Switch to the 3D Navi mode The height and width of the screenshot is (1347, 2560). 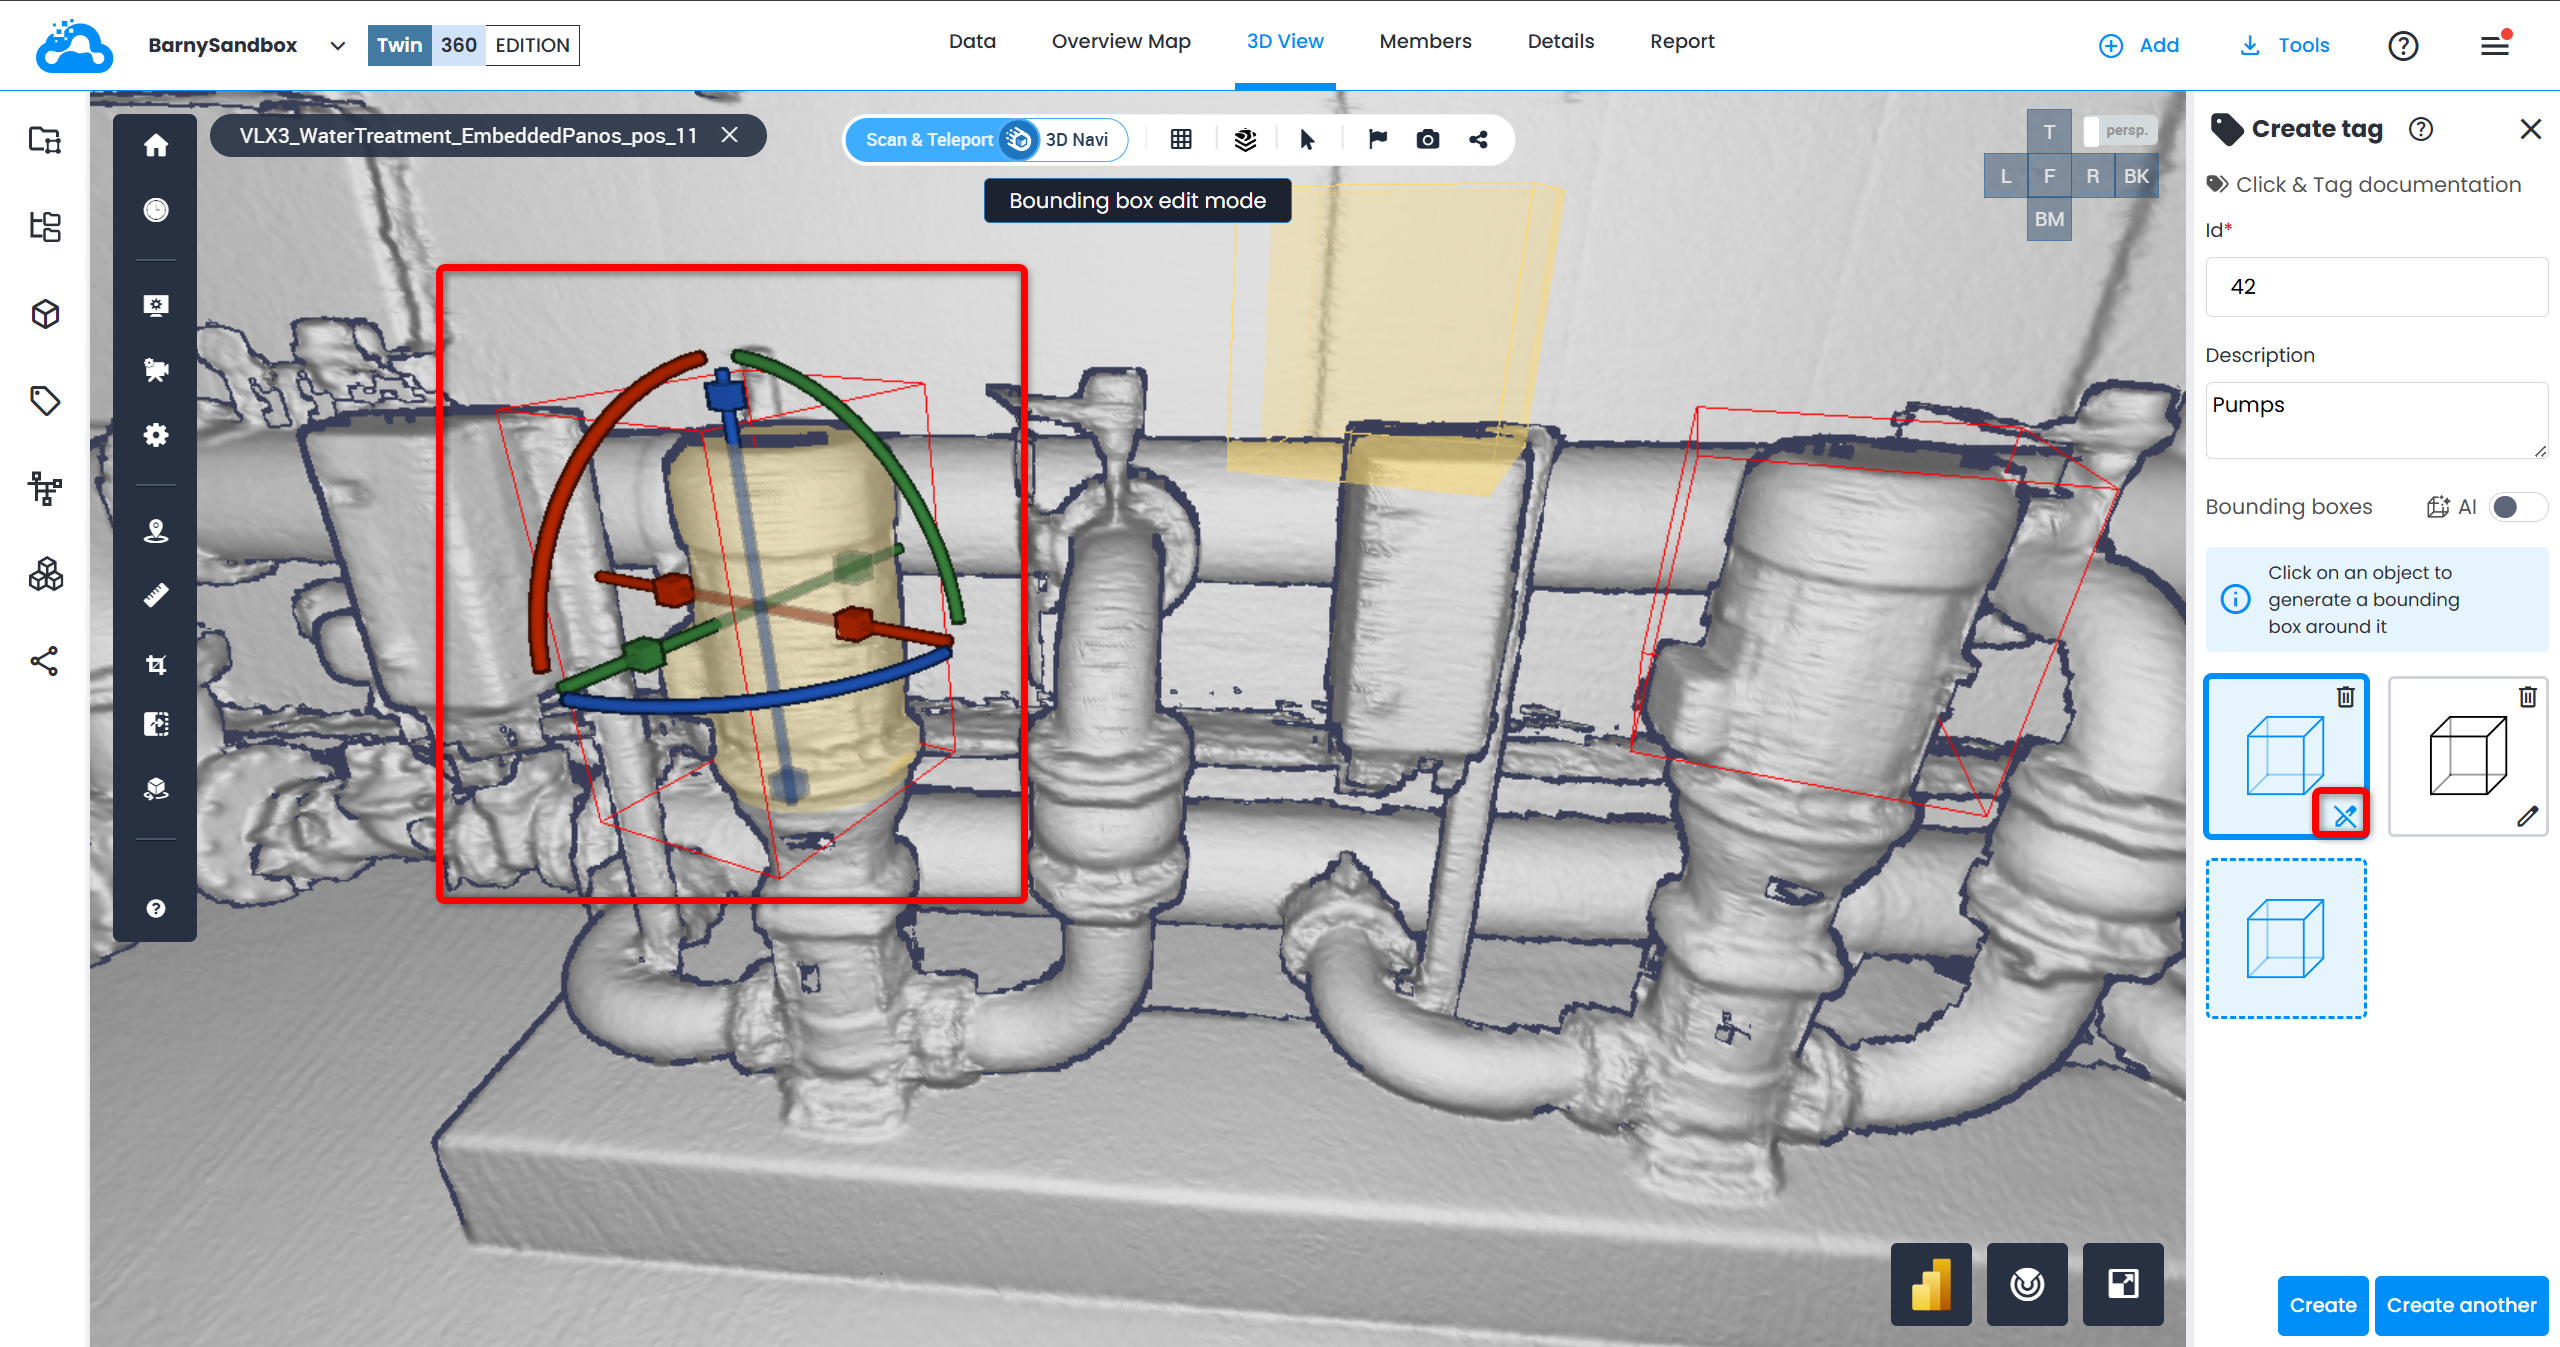click(1076, 140)
